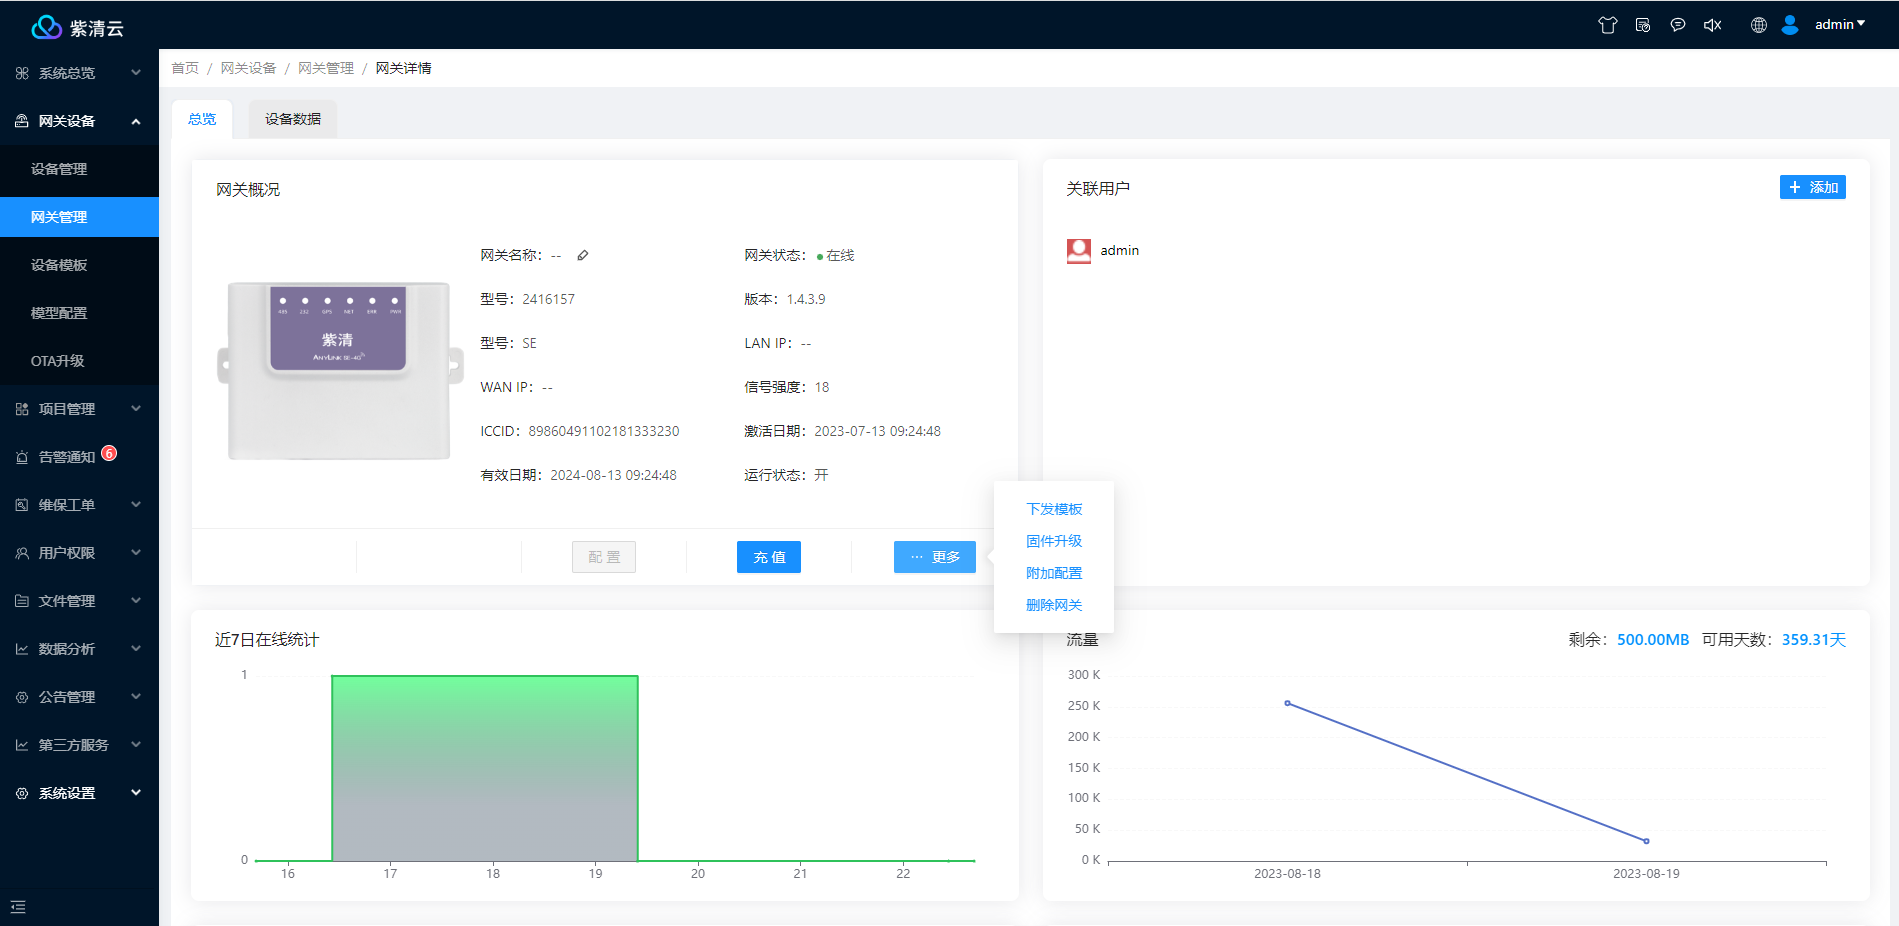Select 删除网关 from the more menu
This screenshot has width=1899, height=926.
1054,605
